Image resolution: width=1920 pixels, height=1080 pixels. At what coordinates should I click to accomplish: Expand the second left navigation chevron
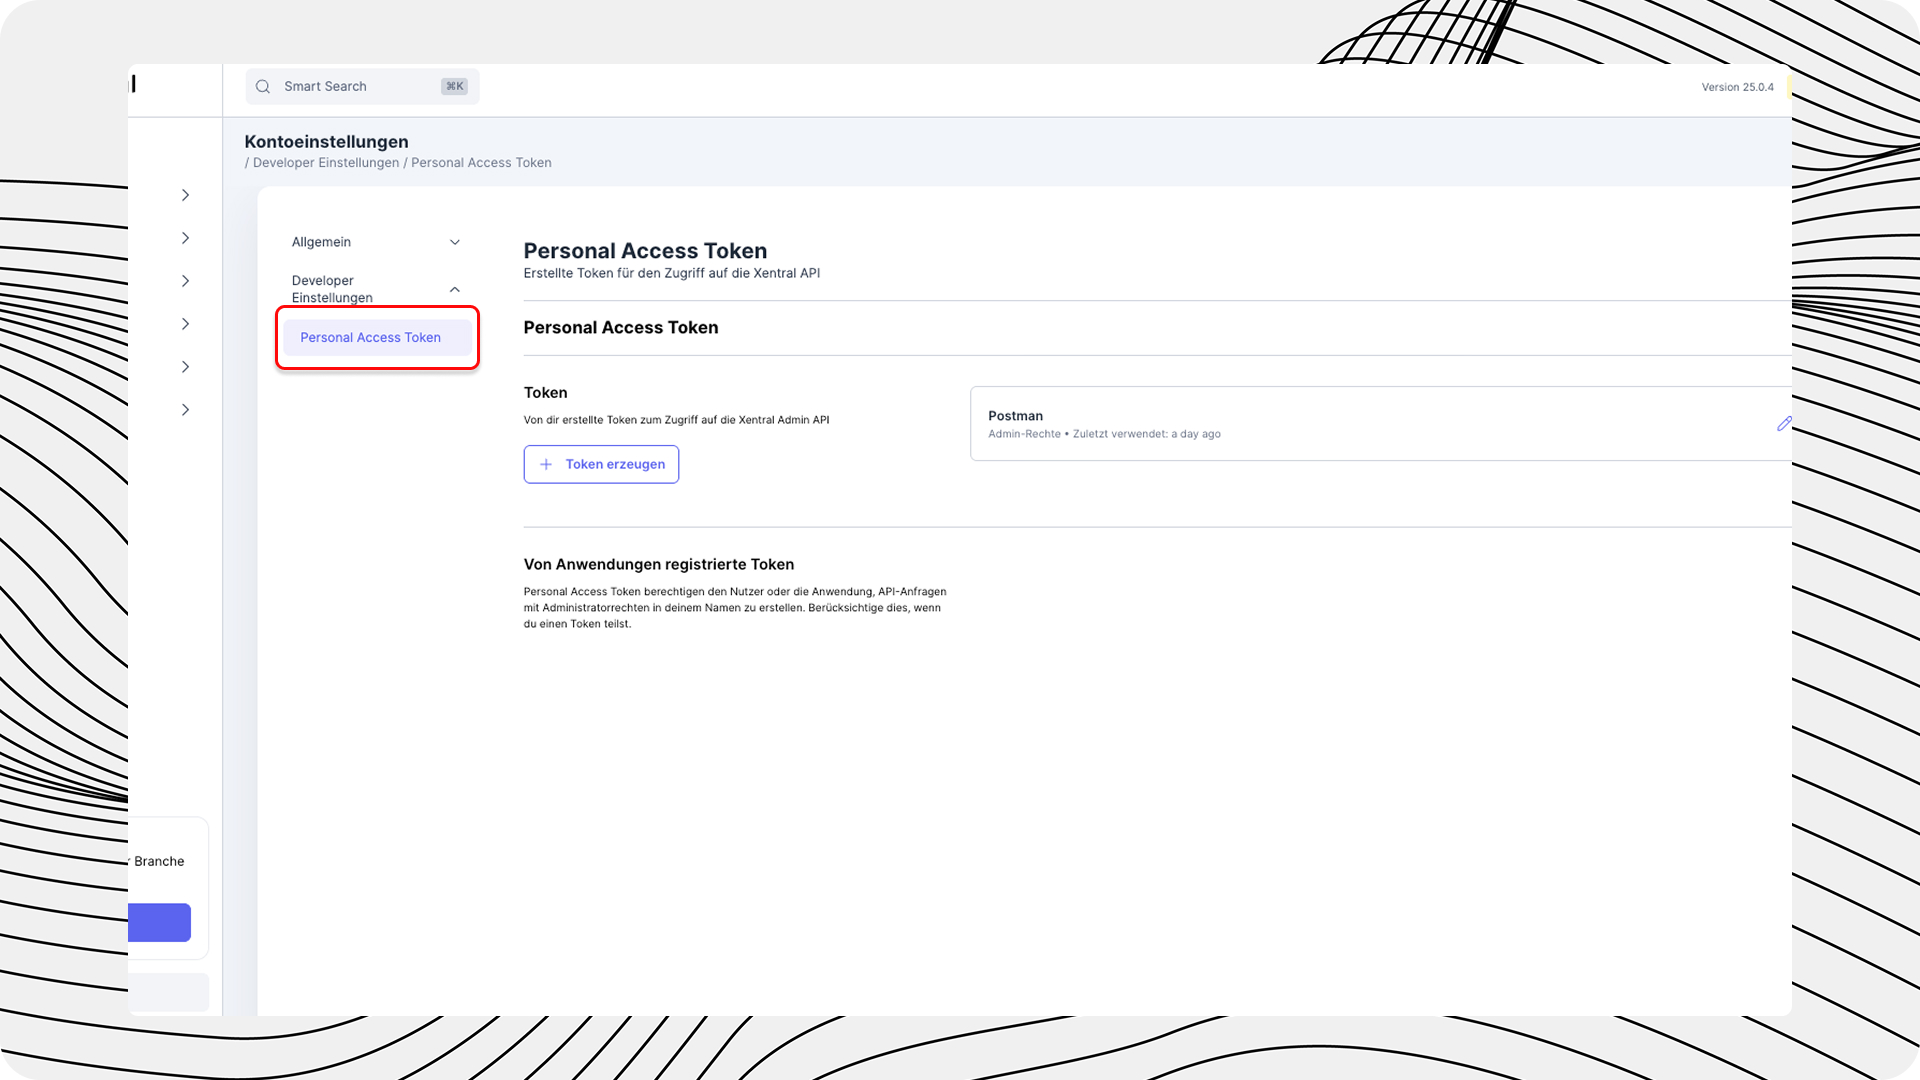point(185,238)
